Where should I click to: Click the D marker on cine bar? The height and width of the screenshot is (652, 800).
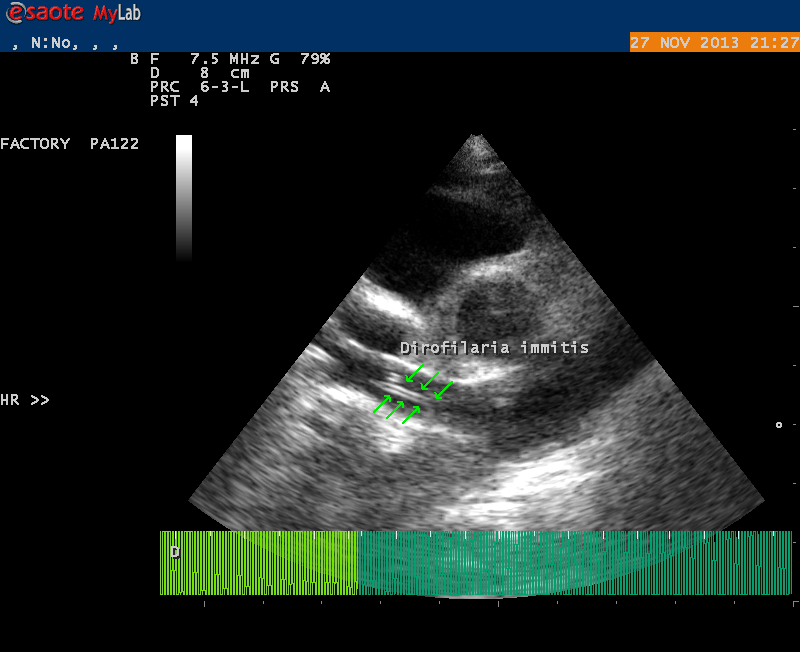[x=175, y=552]
